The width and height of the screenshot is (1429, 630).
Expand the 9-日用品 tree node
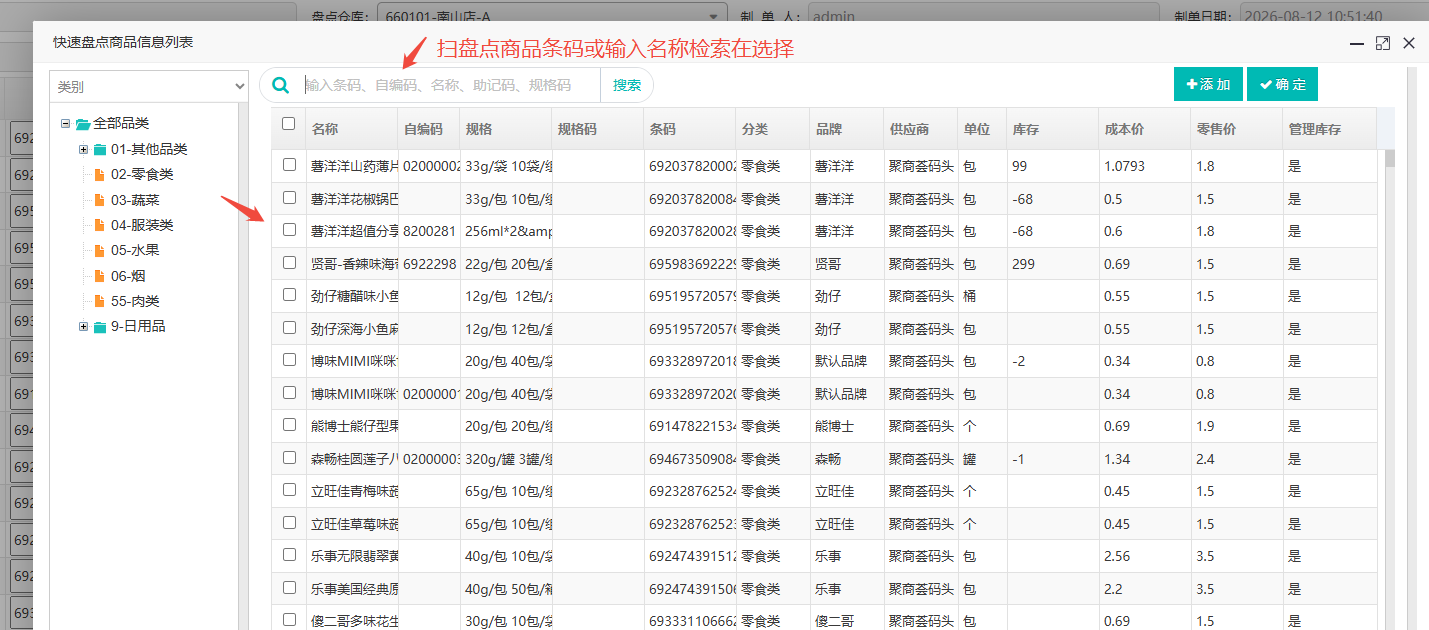pos(84,327)
